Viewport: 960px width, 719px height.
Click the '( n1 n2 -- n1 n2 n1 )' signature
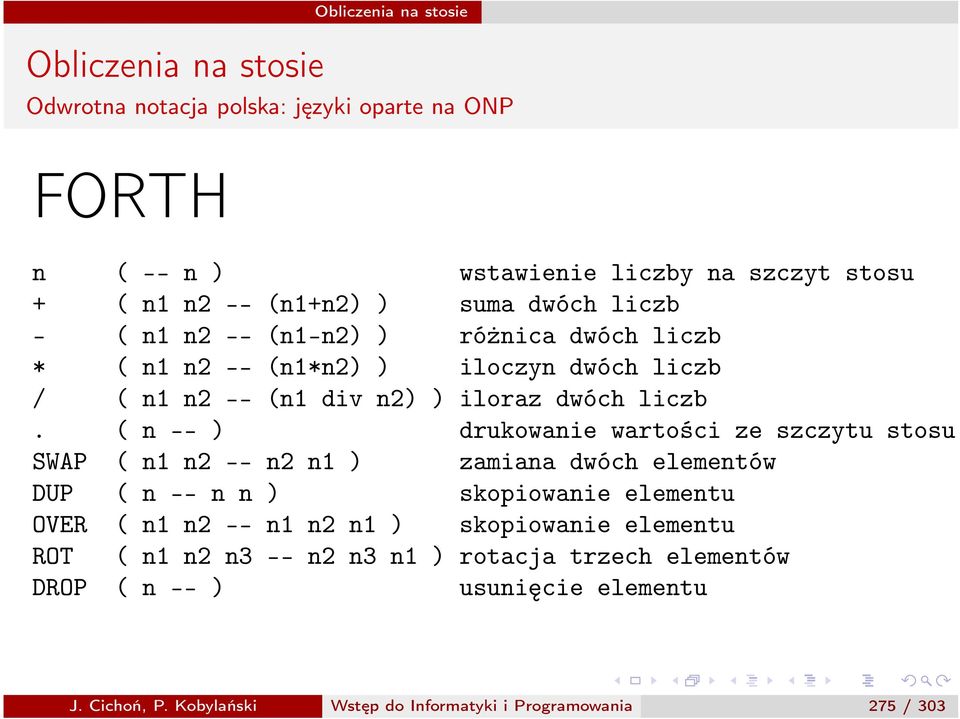pos(259,525)
